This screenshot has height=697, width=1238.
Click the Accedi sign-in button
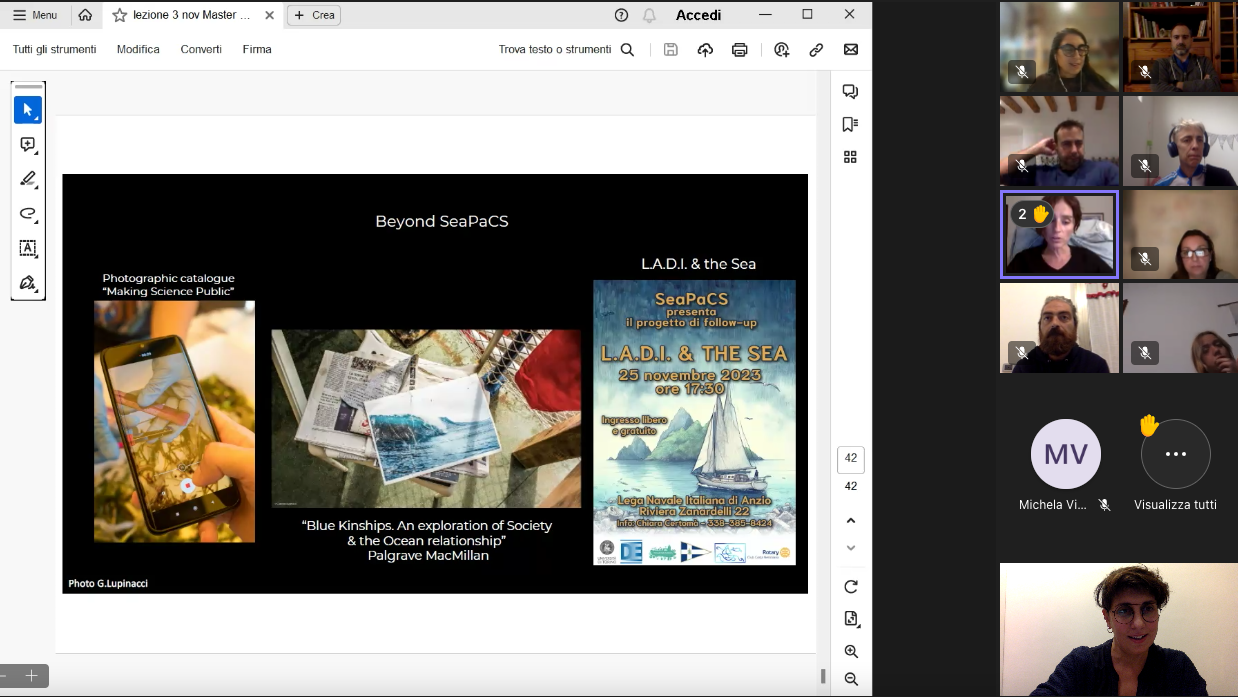(x=698, y=15)
